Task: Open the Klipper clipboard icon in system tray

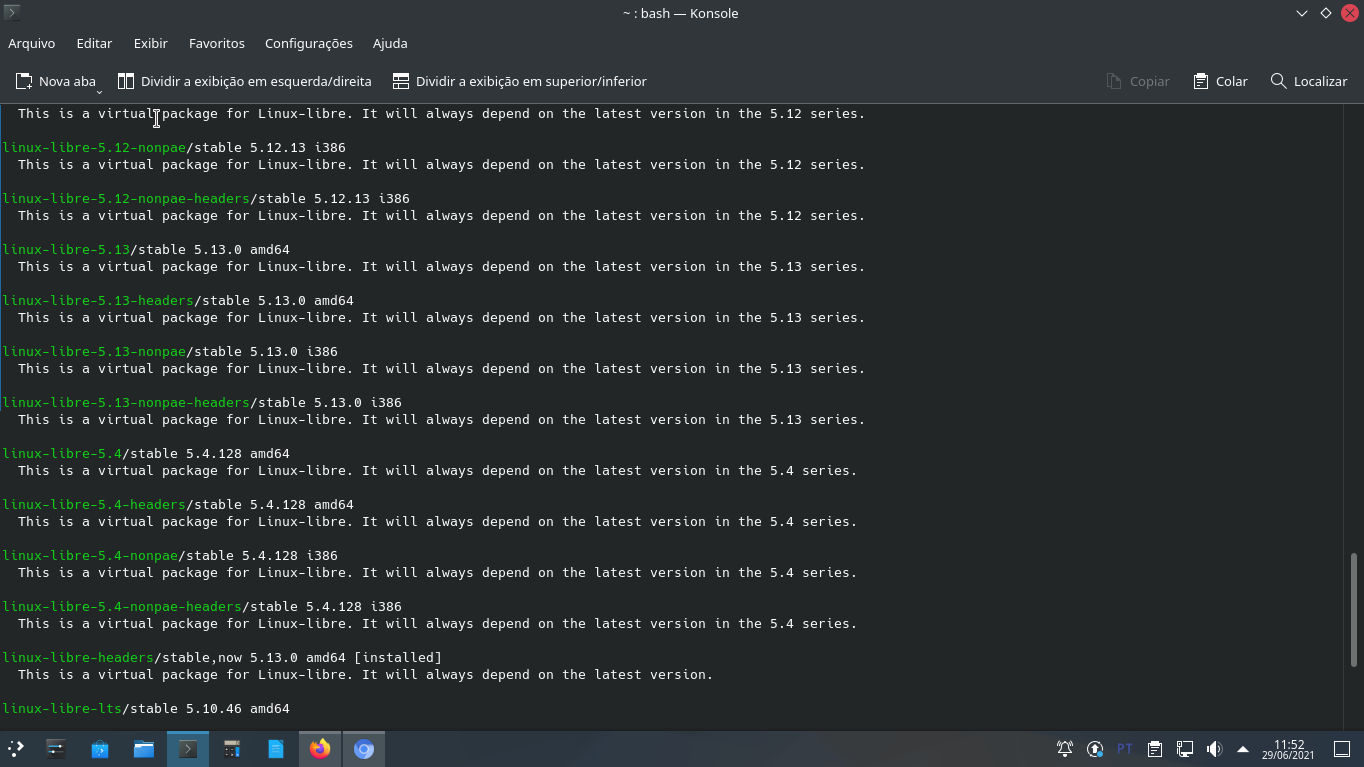Action: [x=1154, y=748]
